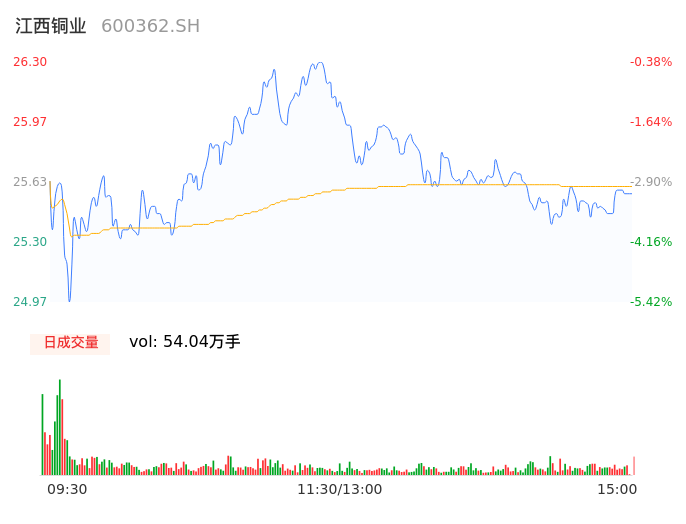
Task: Click the 25.63 price axis label
Action: click(x=30, y=182)
